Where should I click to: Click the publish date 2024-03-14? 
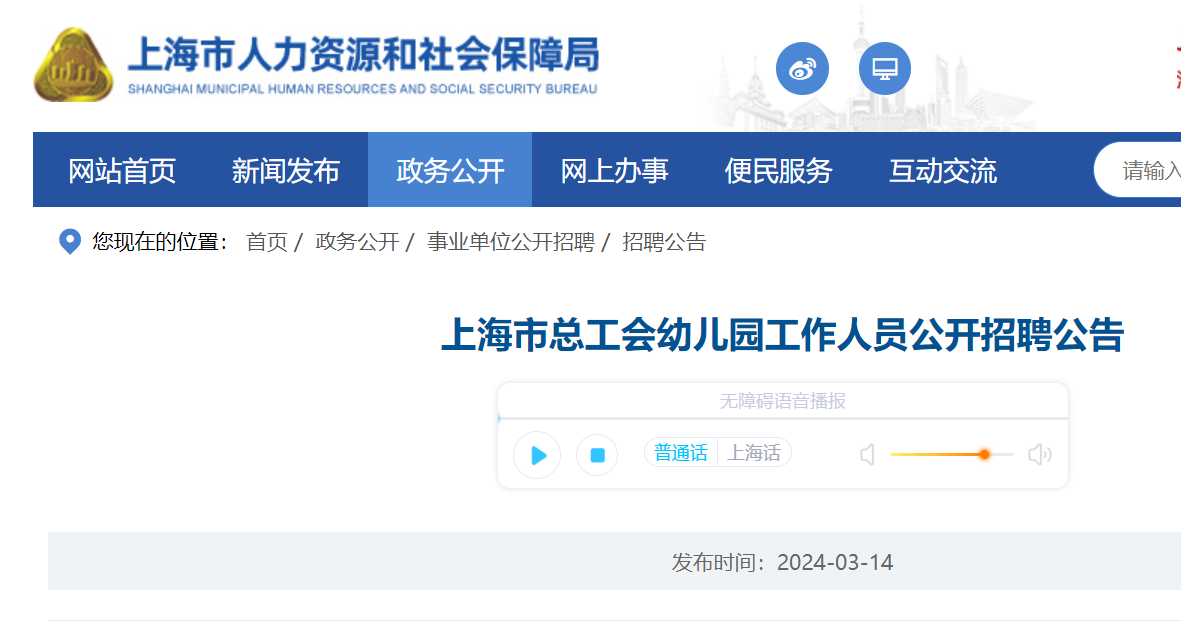(835, 562)
